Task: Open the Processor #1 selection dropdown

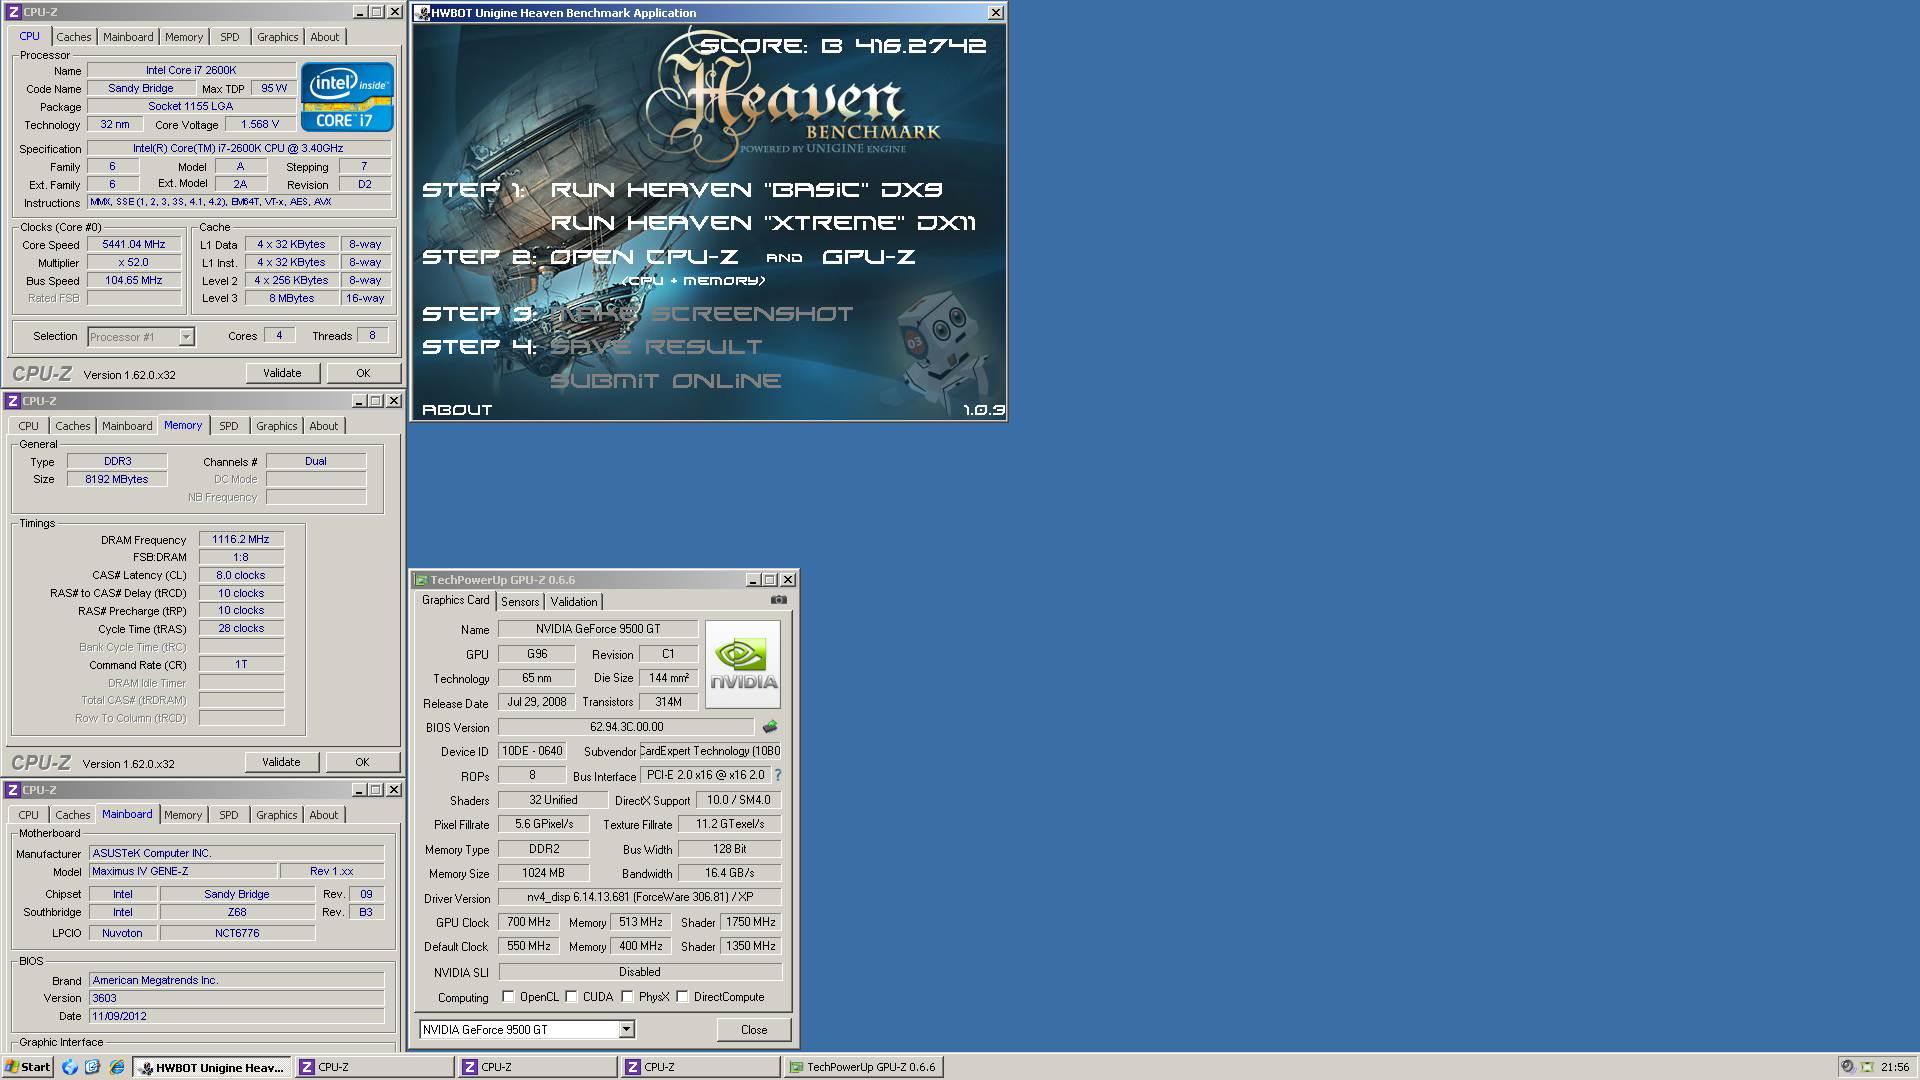Action: 186,337
